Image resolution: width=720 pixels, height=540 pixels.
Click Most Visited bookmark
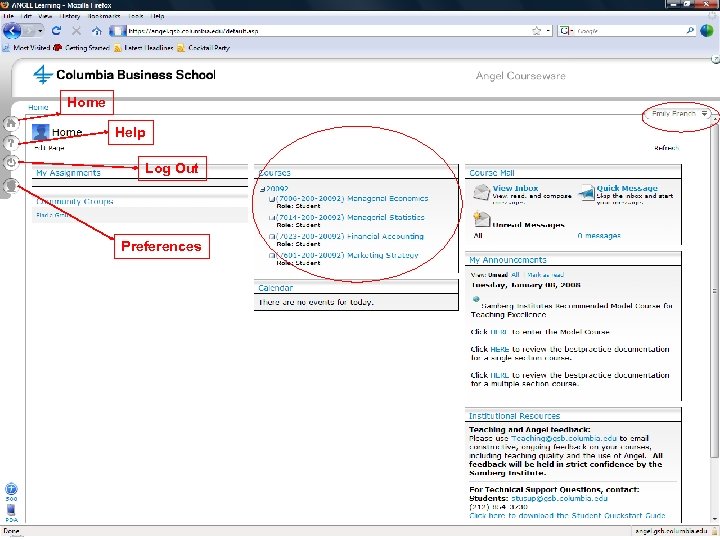click(x=27, y=48)
